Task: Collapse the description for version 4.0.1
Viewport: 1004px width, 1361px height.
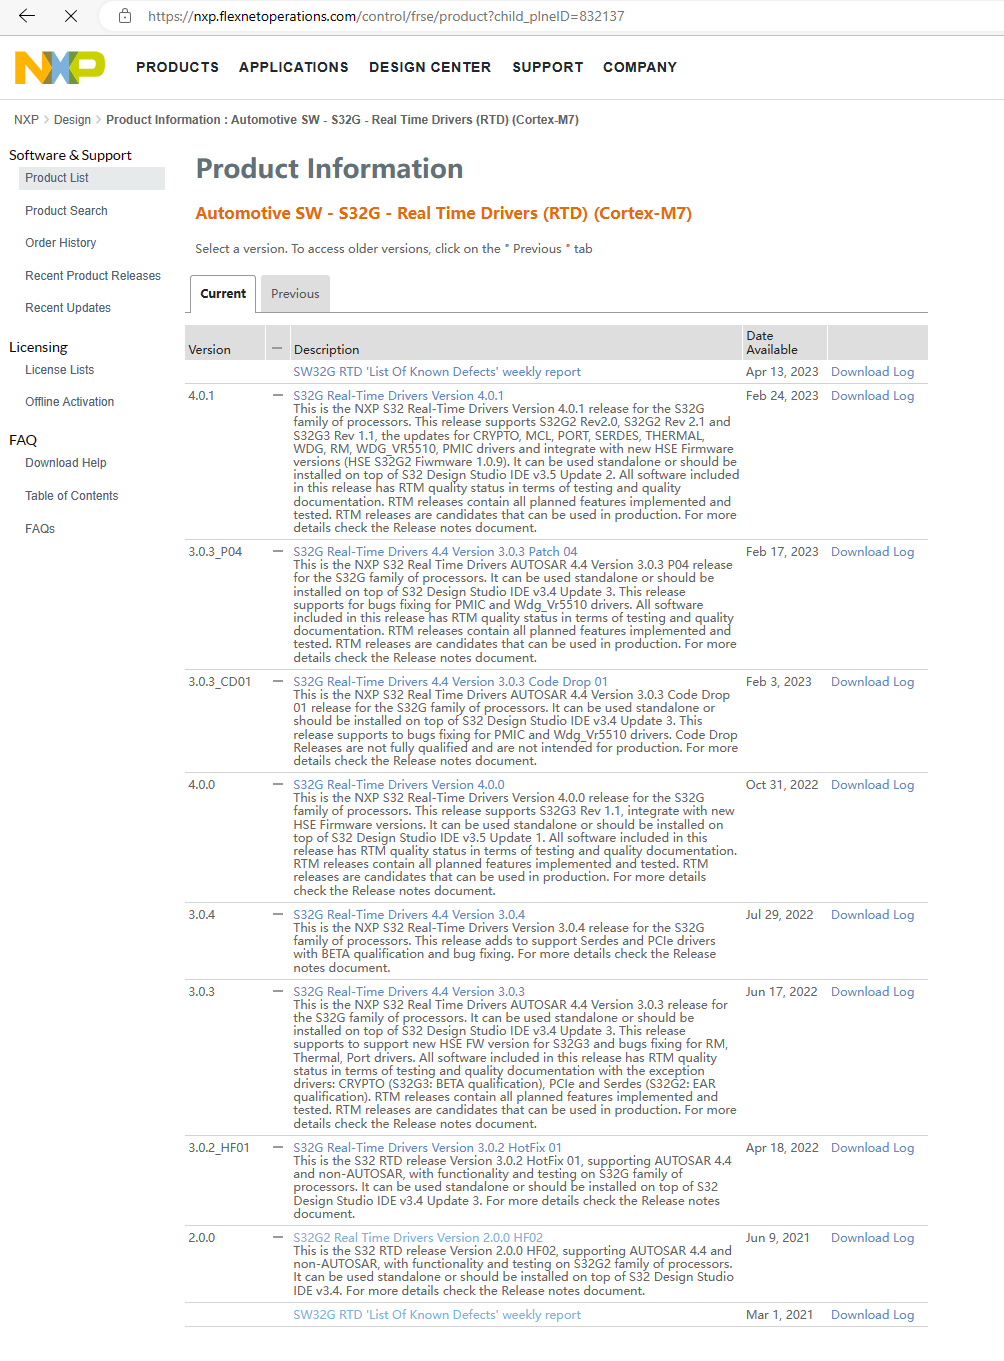Action: pos(277,395)
